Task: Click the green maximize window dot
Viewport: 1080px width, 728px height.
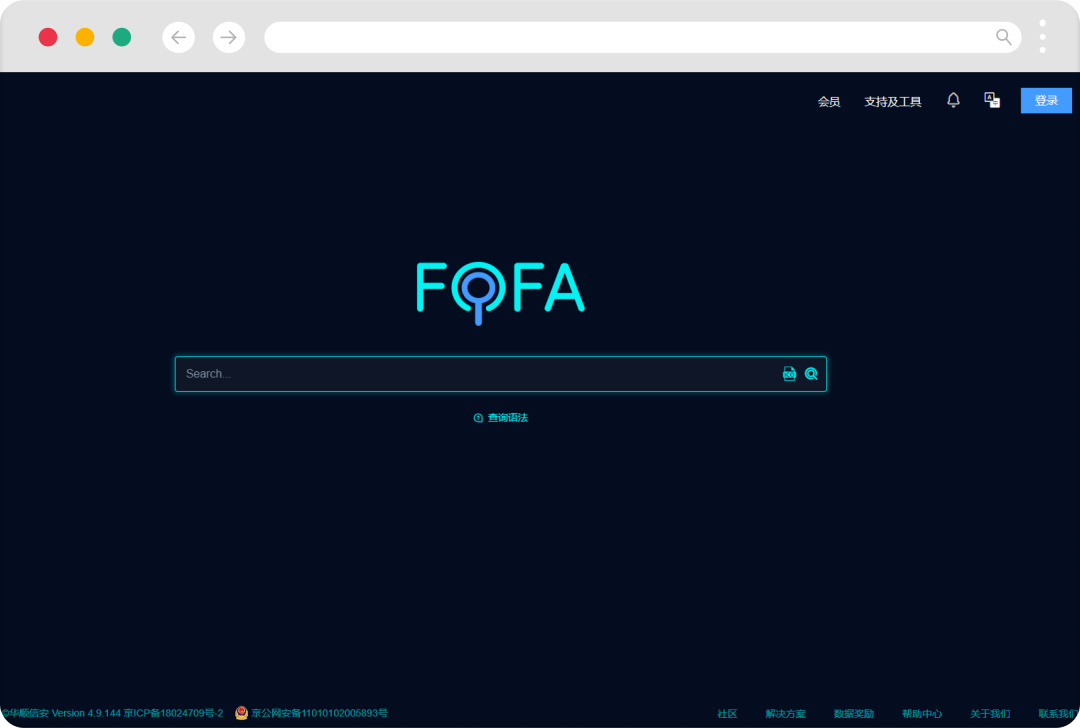Action: (122, 37)
